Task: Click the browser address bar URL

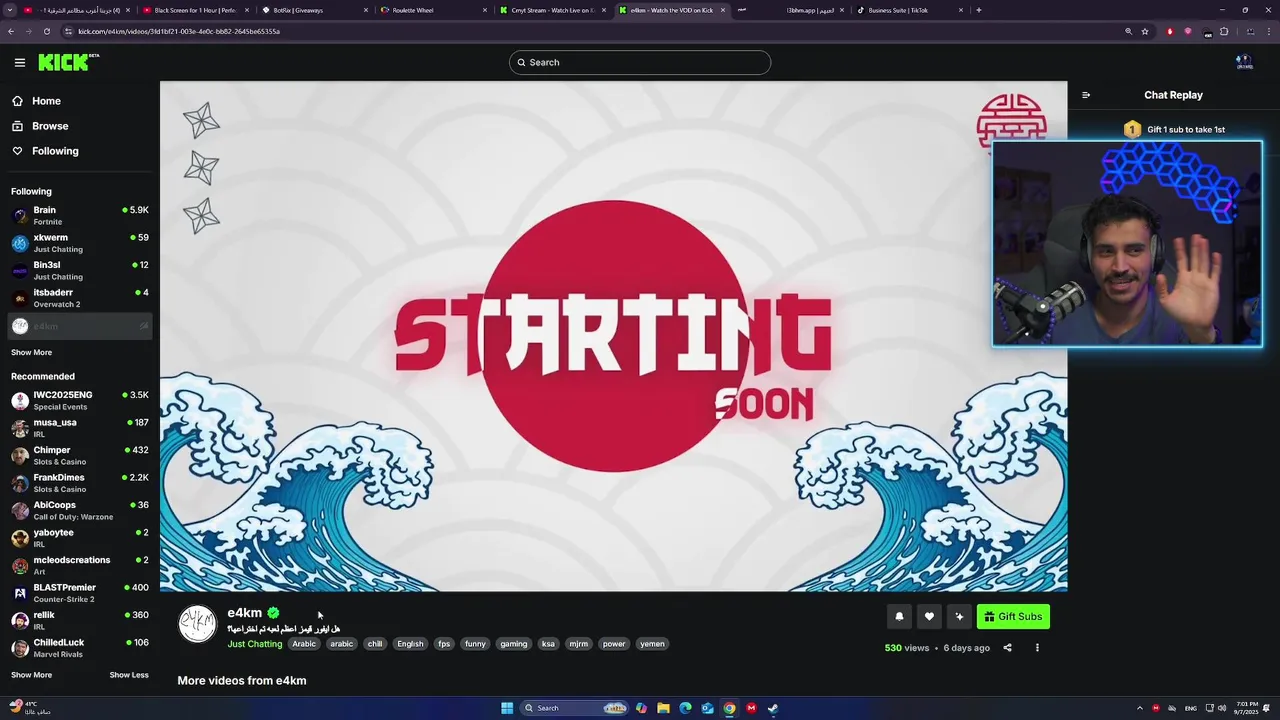Action: (x=179, y=31)
